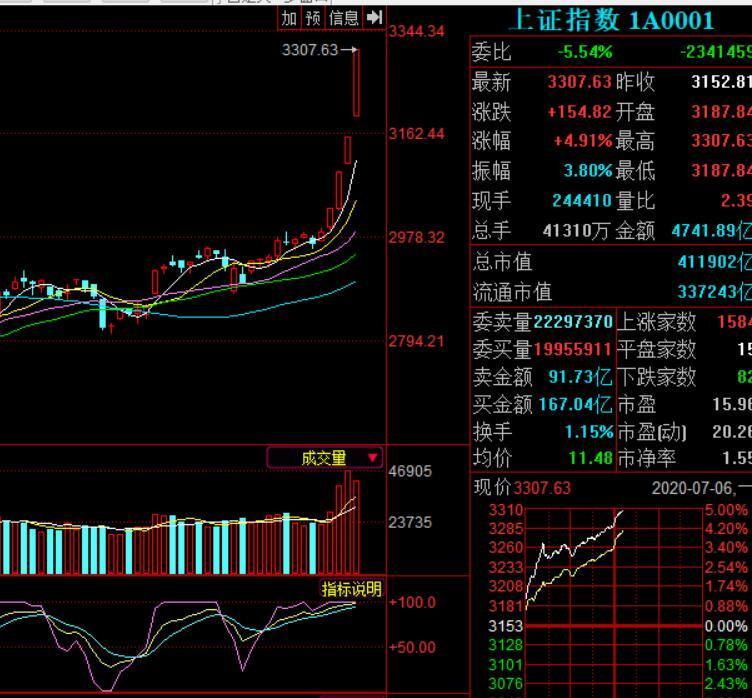Click the 2794.21 price axis label
Viewport: 752px width, 698px height.
(x=416, y=342)
